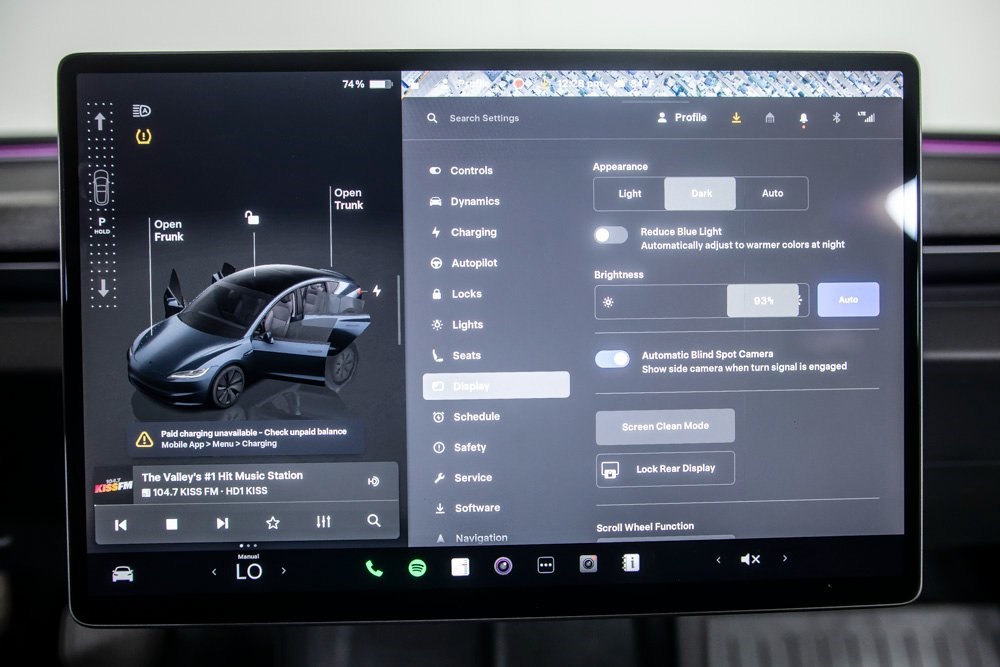The width and height of the screenshot is (1000, 667).
Task: Open Service settings menu
Action: (x=463, y=478)
